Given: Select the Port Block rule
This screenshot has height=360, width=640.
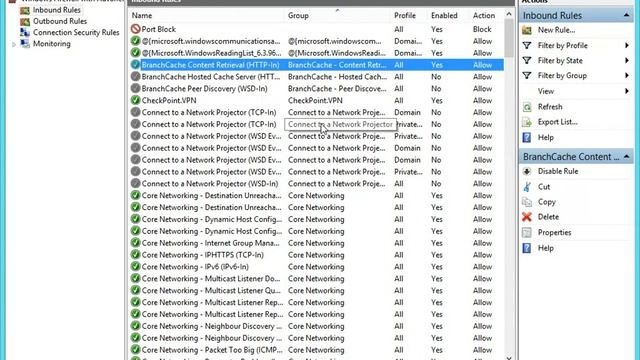Looking at the screenshot, I should click(x=158, y=29).
